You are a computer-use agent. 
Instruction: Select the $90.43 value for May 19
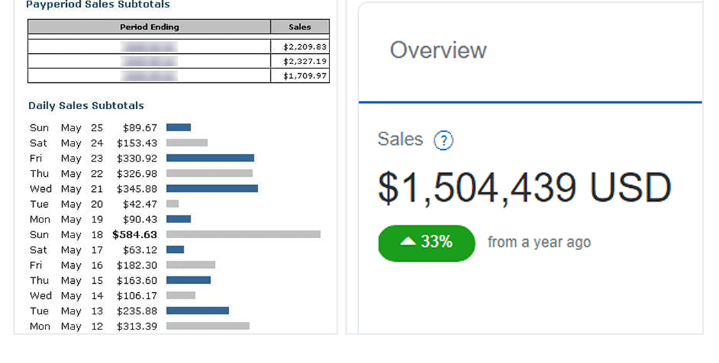pos(140,220)
